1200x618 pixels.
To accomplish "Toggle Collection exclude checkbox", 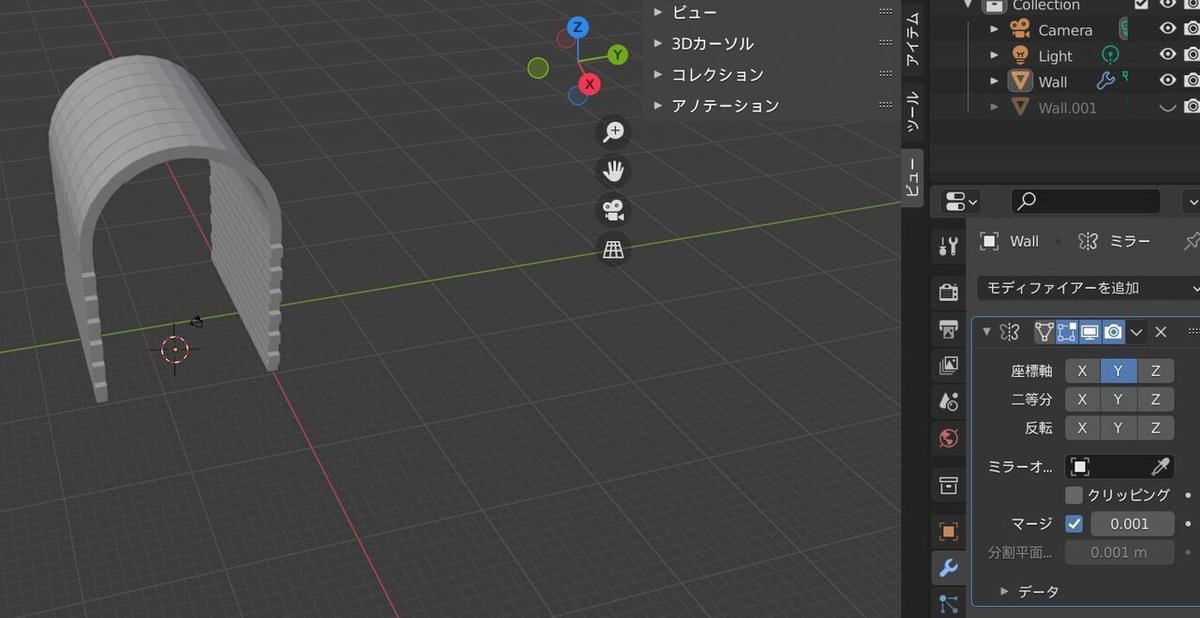I will tap(1141, 5).
